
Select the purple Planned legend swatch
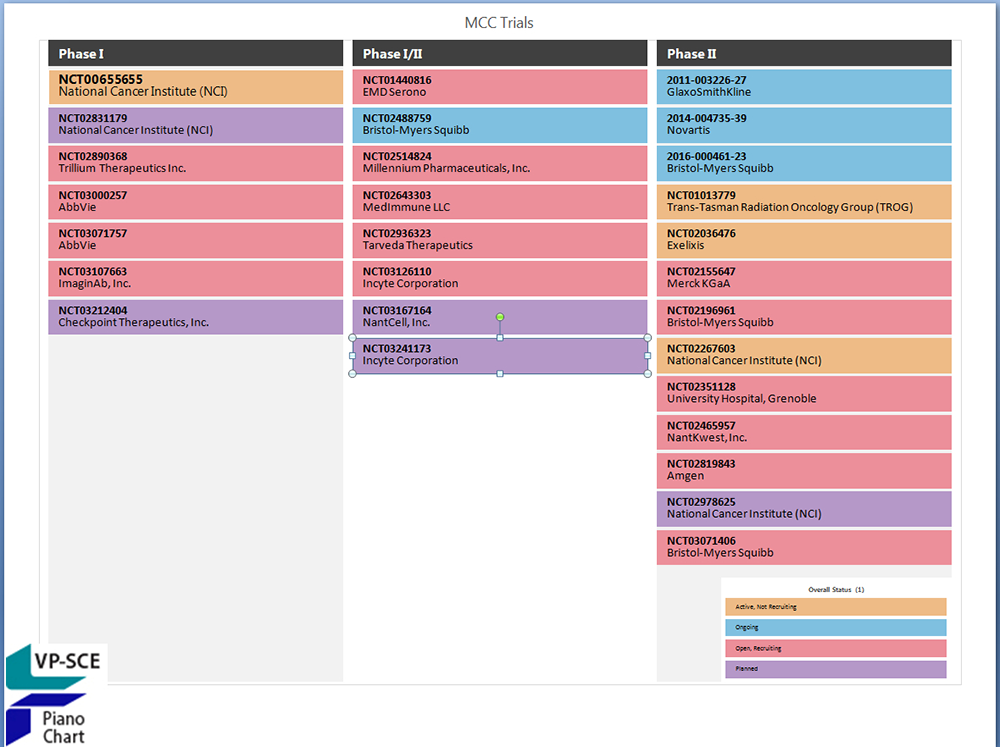click(835, 669)
